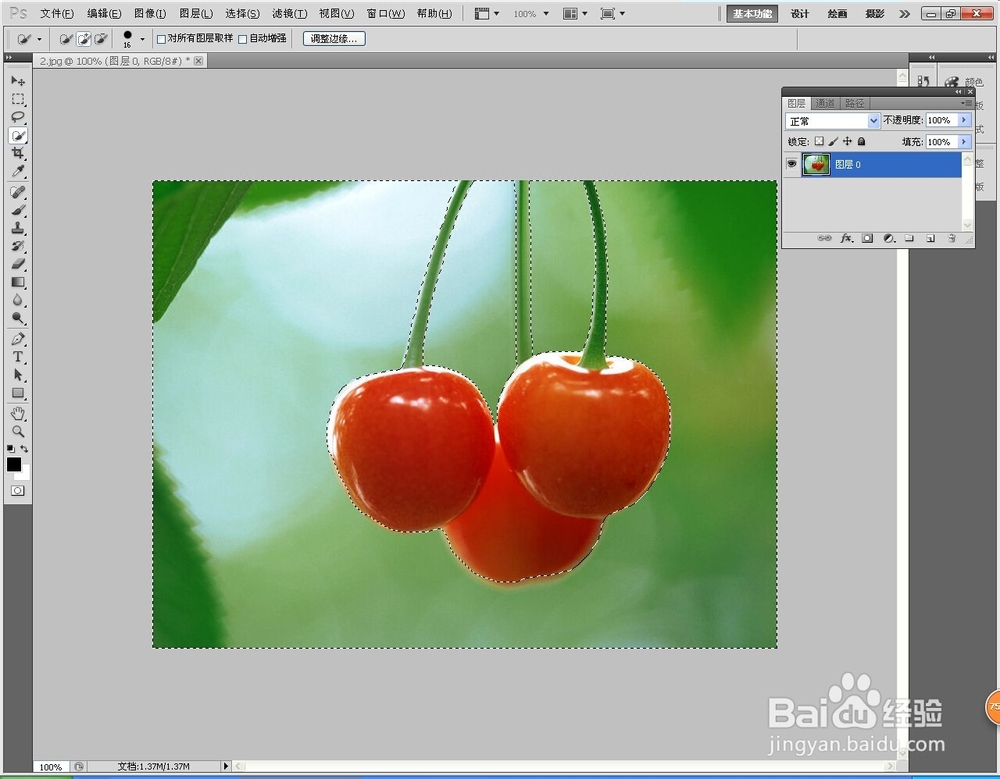Open the Layers panel options menu
This screenshot has width=1000, height=779.
967,103
